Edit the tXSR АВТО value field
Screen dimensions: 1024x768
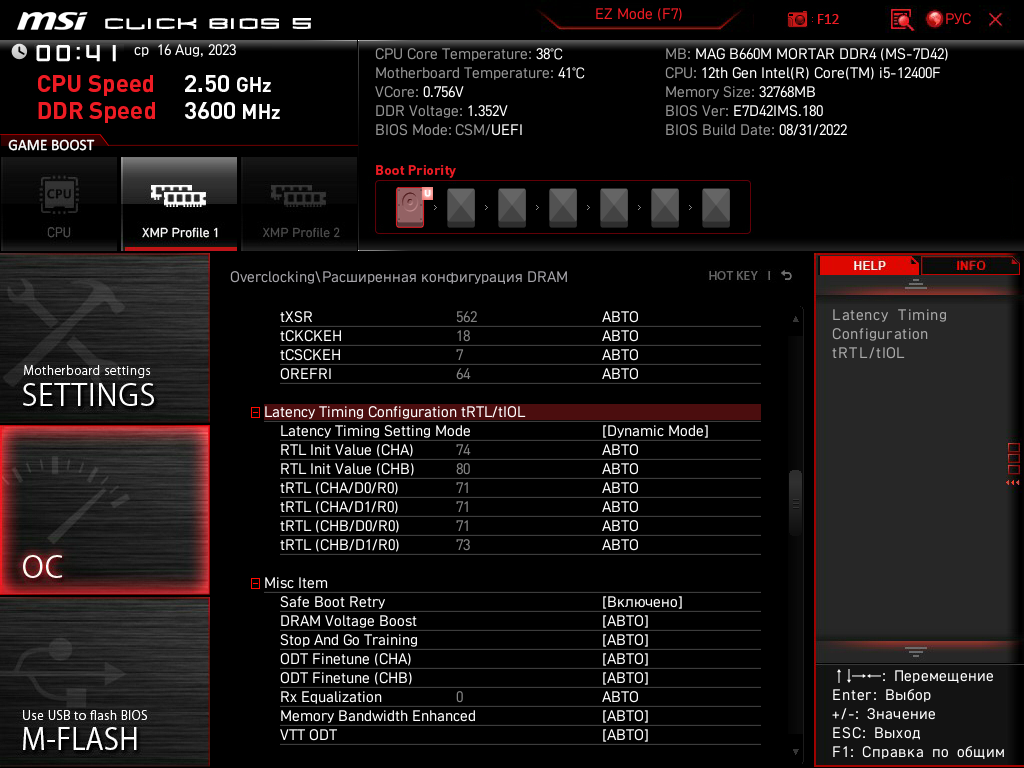coord(620,317)
